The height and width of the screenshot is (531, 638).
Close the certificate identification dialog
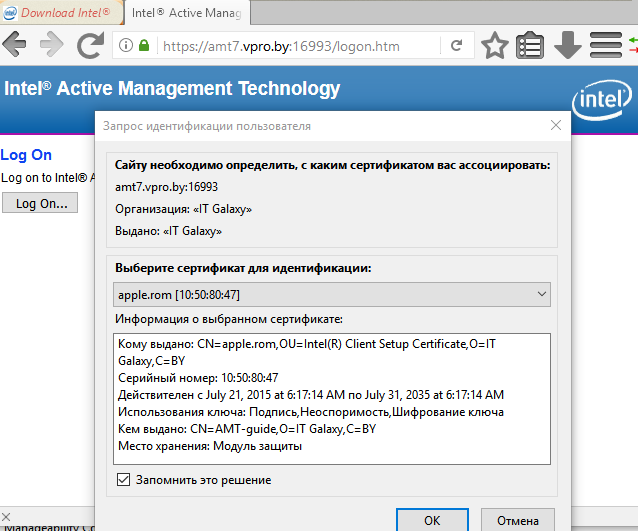[556, 125]
